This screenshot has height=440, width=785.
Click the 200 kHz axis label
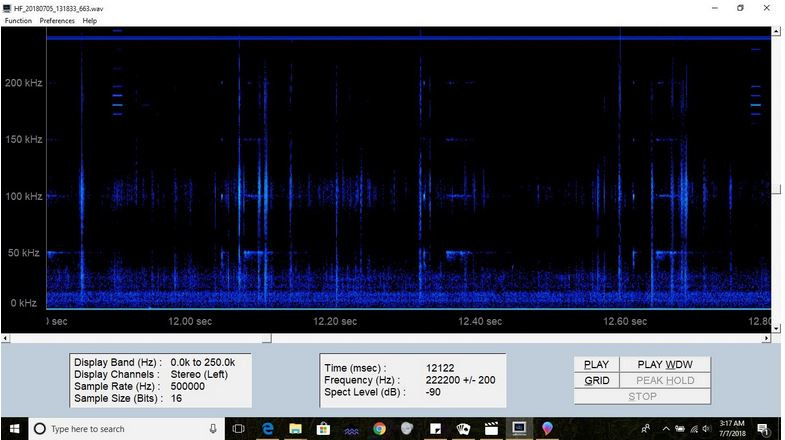click(24, 83)
